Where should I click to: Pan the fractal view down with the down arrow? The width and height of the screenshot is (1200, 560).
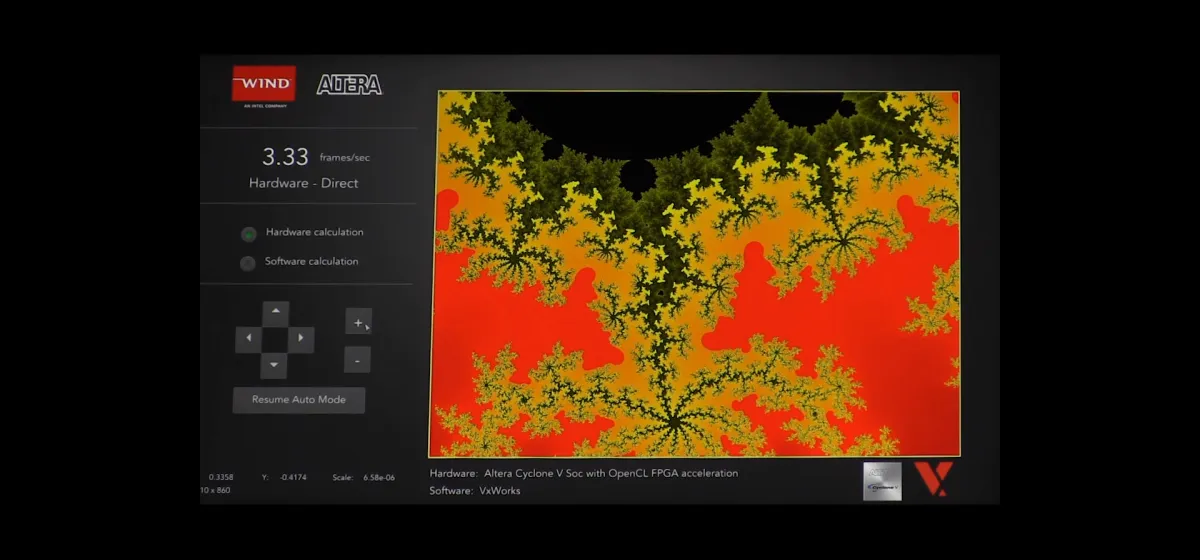click(275, 365)
